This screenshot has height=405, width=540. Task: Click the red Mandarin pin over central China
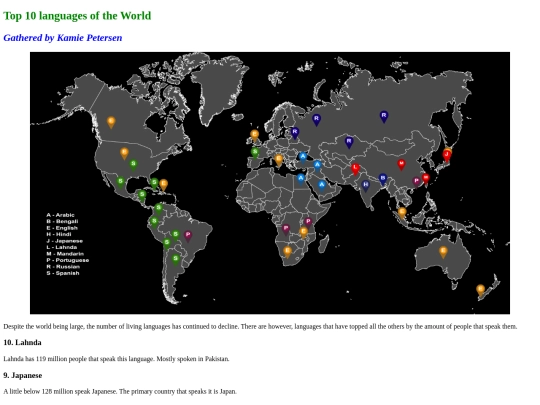coord(401,165)
